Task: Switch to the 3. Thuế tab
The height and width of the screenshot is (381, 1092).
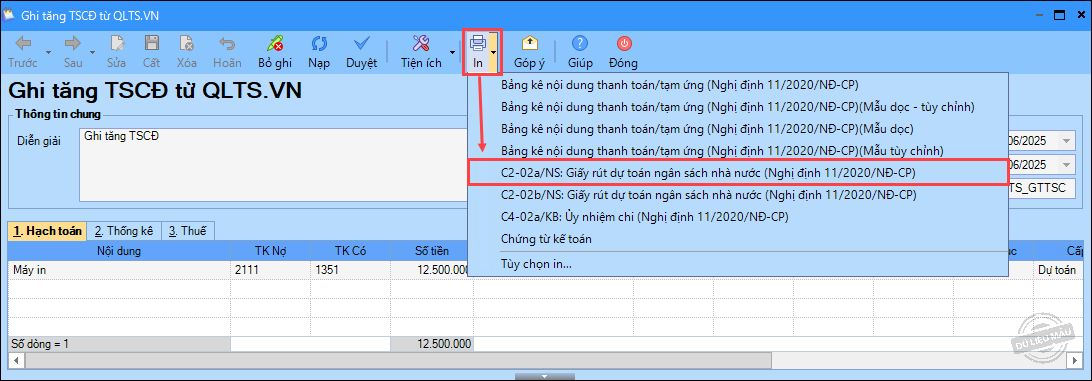Action: tap(188, 231)
